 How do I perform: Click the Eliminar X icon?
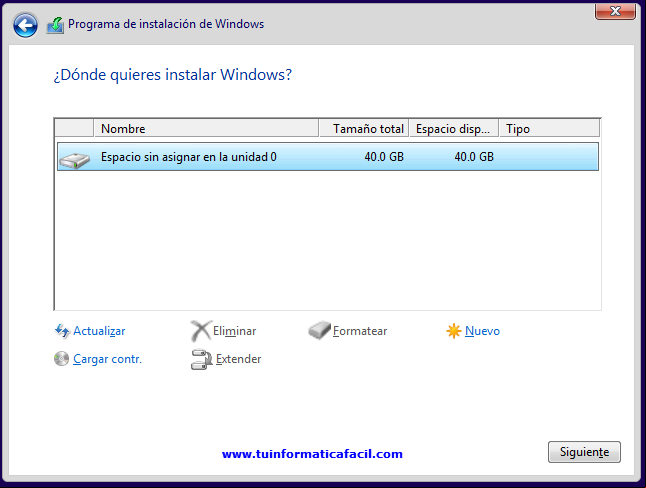coord(201,331)
